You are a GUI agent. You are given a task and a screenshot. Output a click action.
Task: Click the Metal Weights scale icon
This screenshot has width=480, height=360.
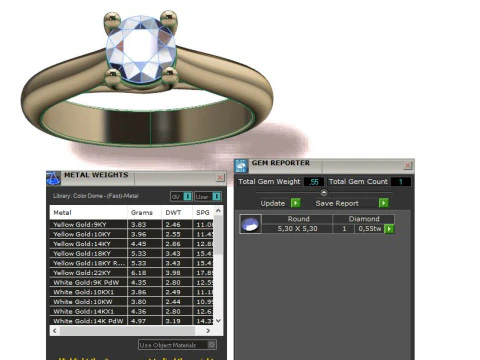[x=53, y=178]
